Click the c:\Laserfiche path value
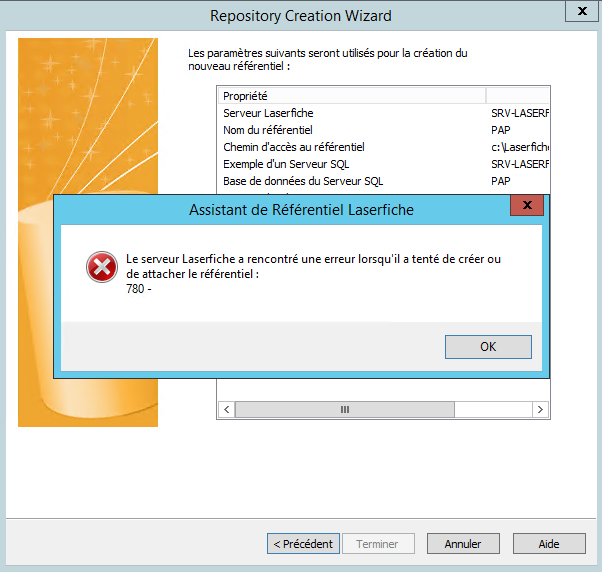The height and width of the screenshot is (572, 602). (520, 147)
